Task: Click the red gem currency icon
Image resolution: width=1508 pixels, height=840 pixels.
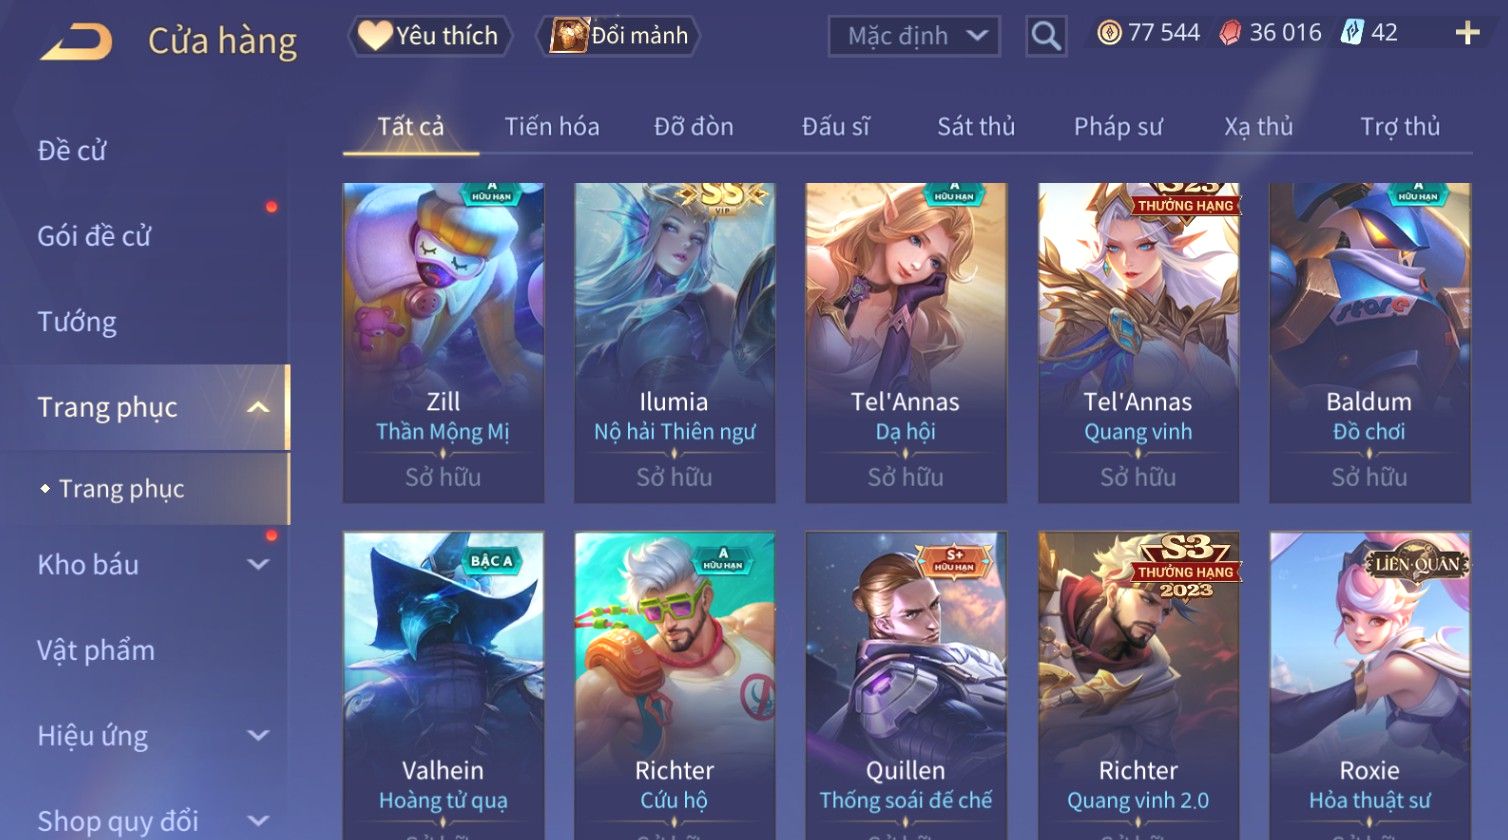Action: tap(1230, 33)
